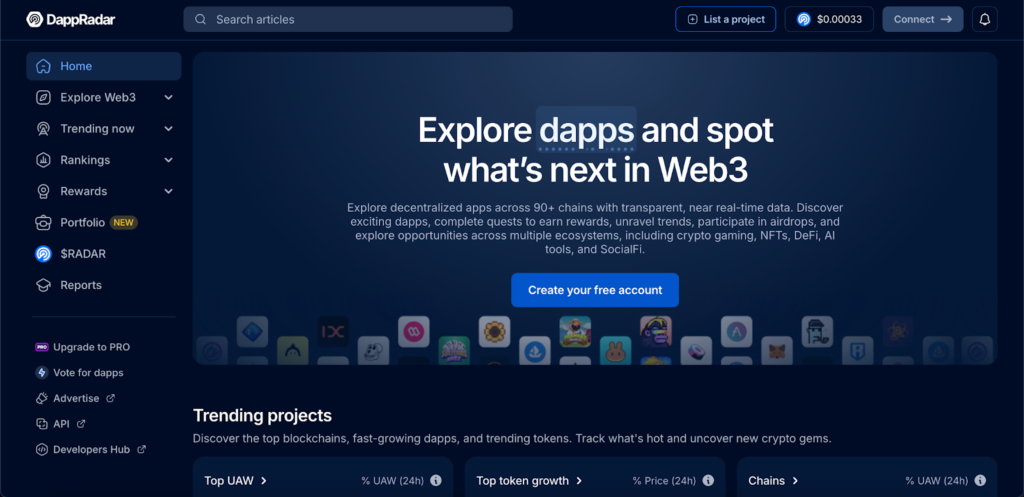Click the info icon beside Top UAW
The height and width of the screenshot is (497, 1024).
(x=436, y=481)
